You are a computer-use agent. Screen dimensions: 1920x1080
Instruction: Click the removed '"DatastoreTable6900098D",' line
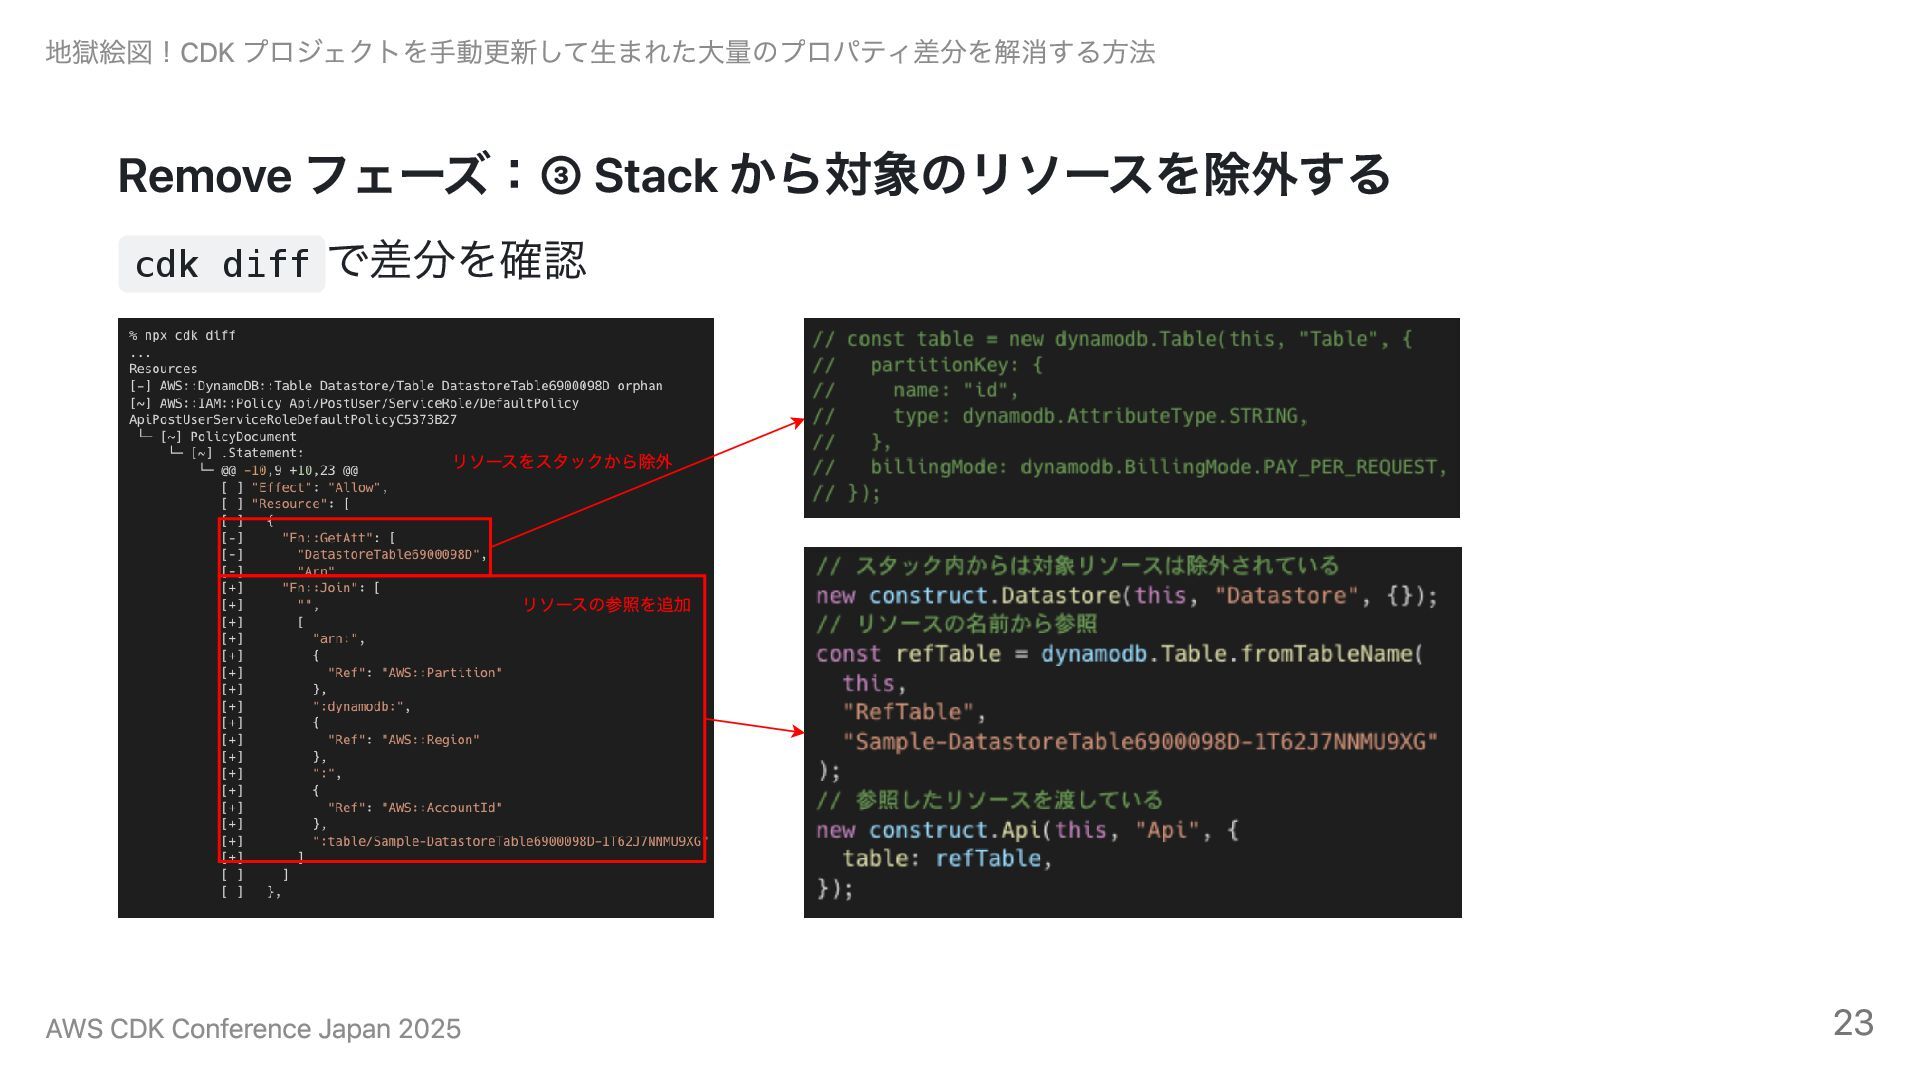click(354, 555)
